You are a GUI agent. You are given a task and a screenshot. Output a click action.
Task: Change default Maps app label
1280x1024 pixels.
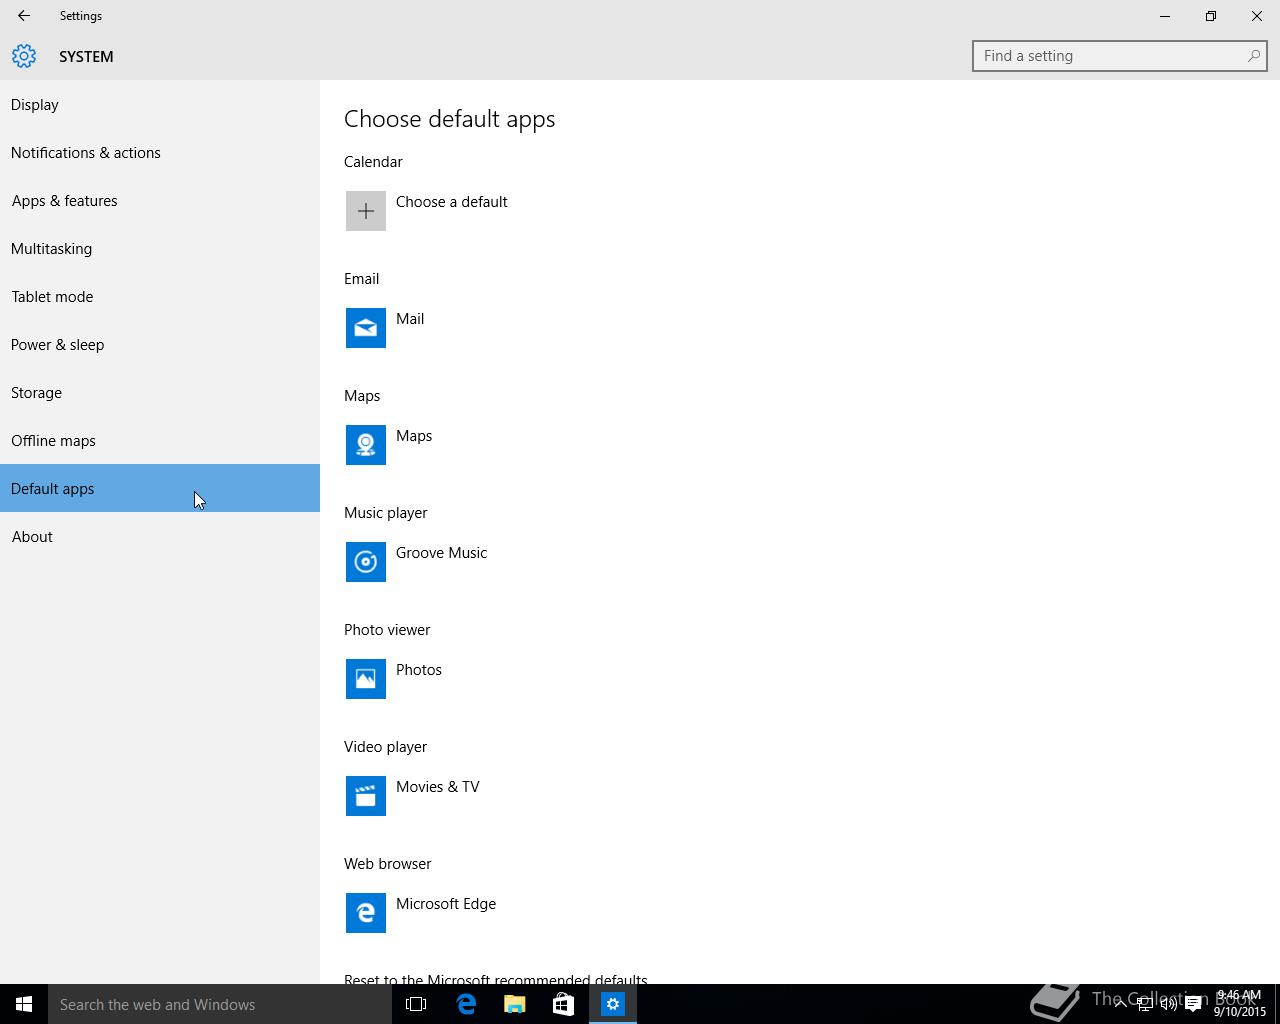(414, 436)
